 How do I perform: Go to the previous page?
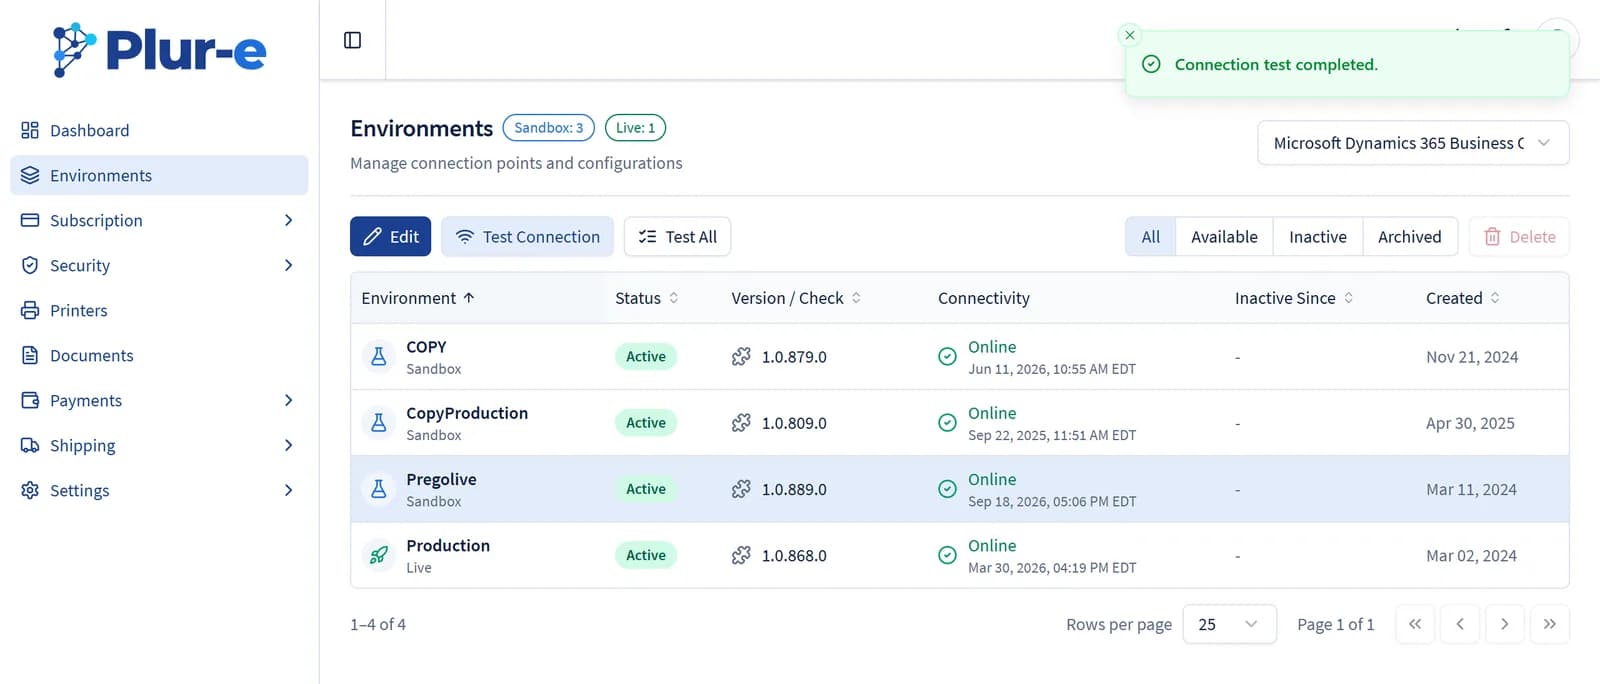[x=1460, y=624]
